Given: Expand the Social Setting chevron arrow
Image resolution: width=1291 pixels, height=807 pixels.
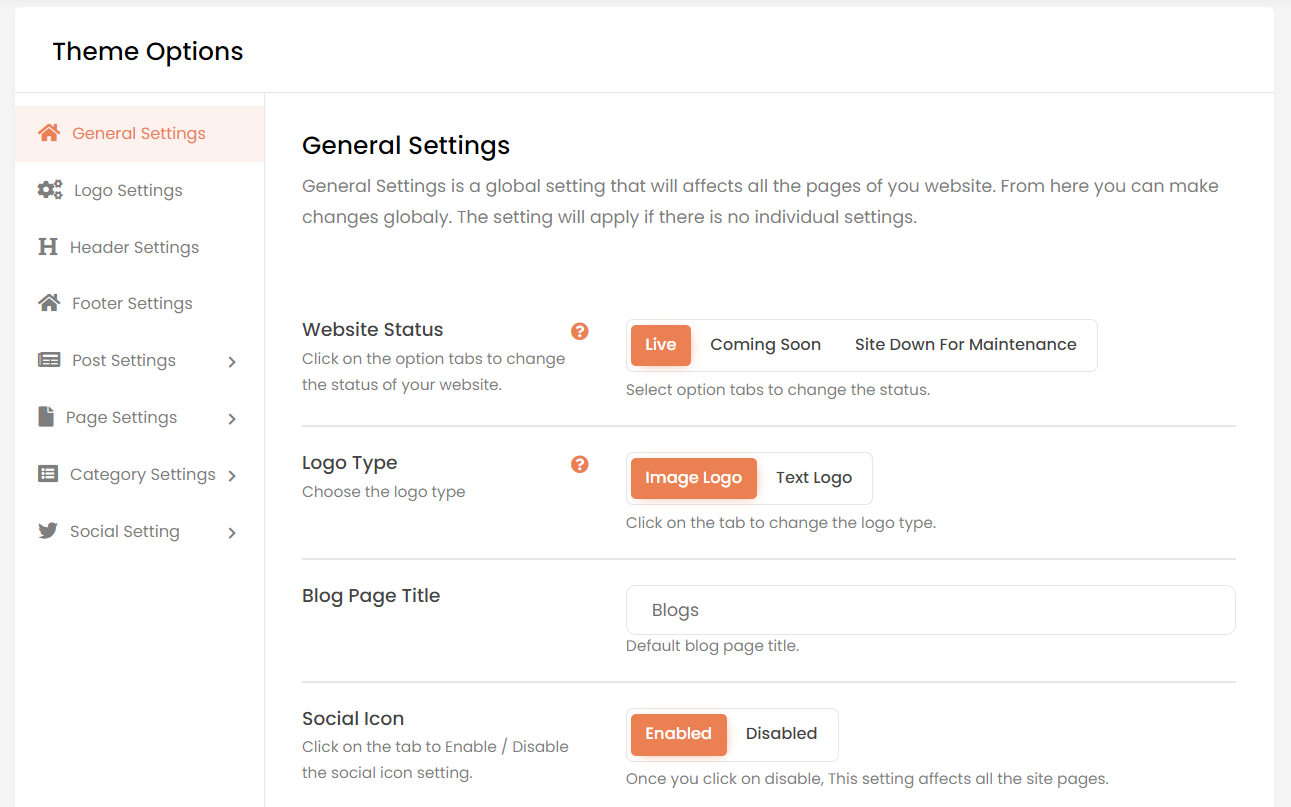Looking at the screenshot, I should click(x=232, y=533).
